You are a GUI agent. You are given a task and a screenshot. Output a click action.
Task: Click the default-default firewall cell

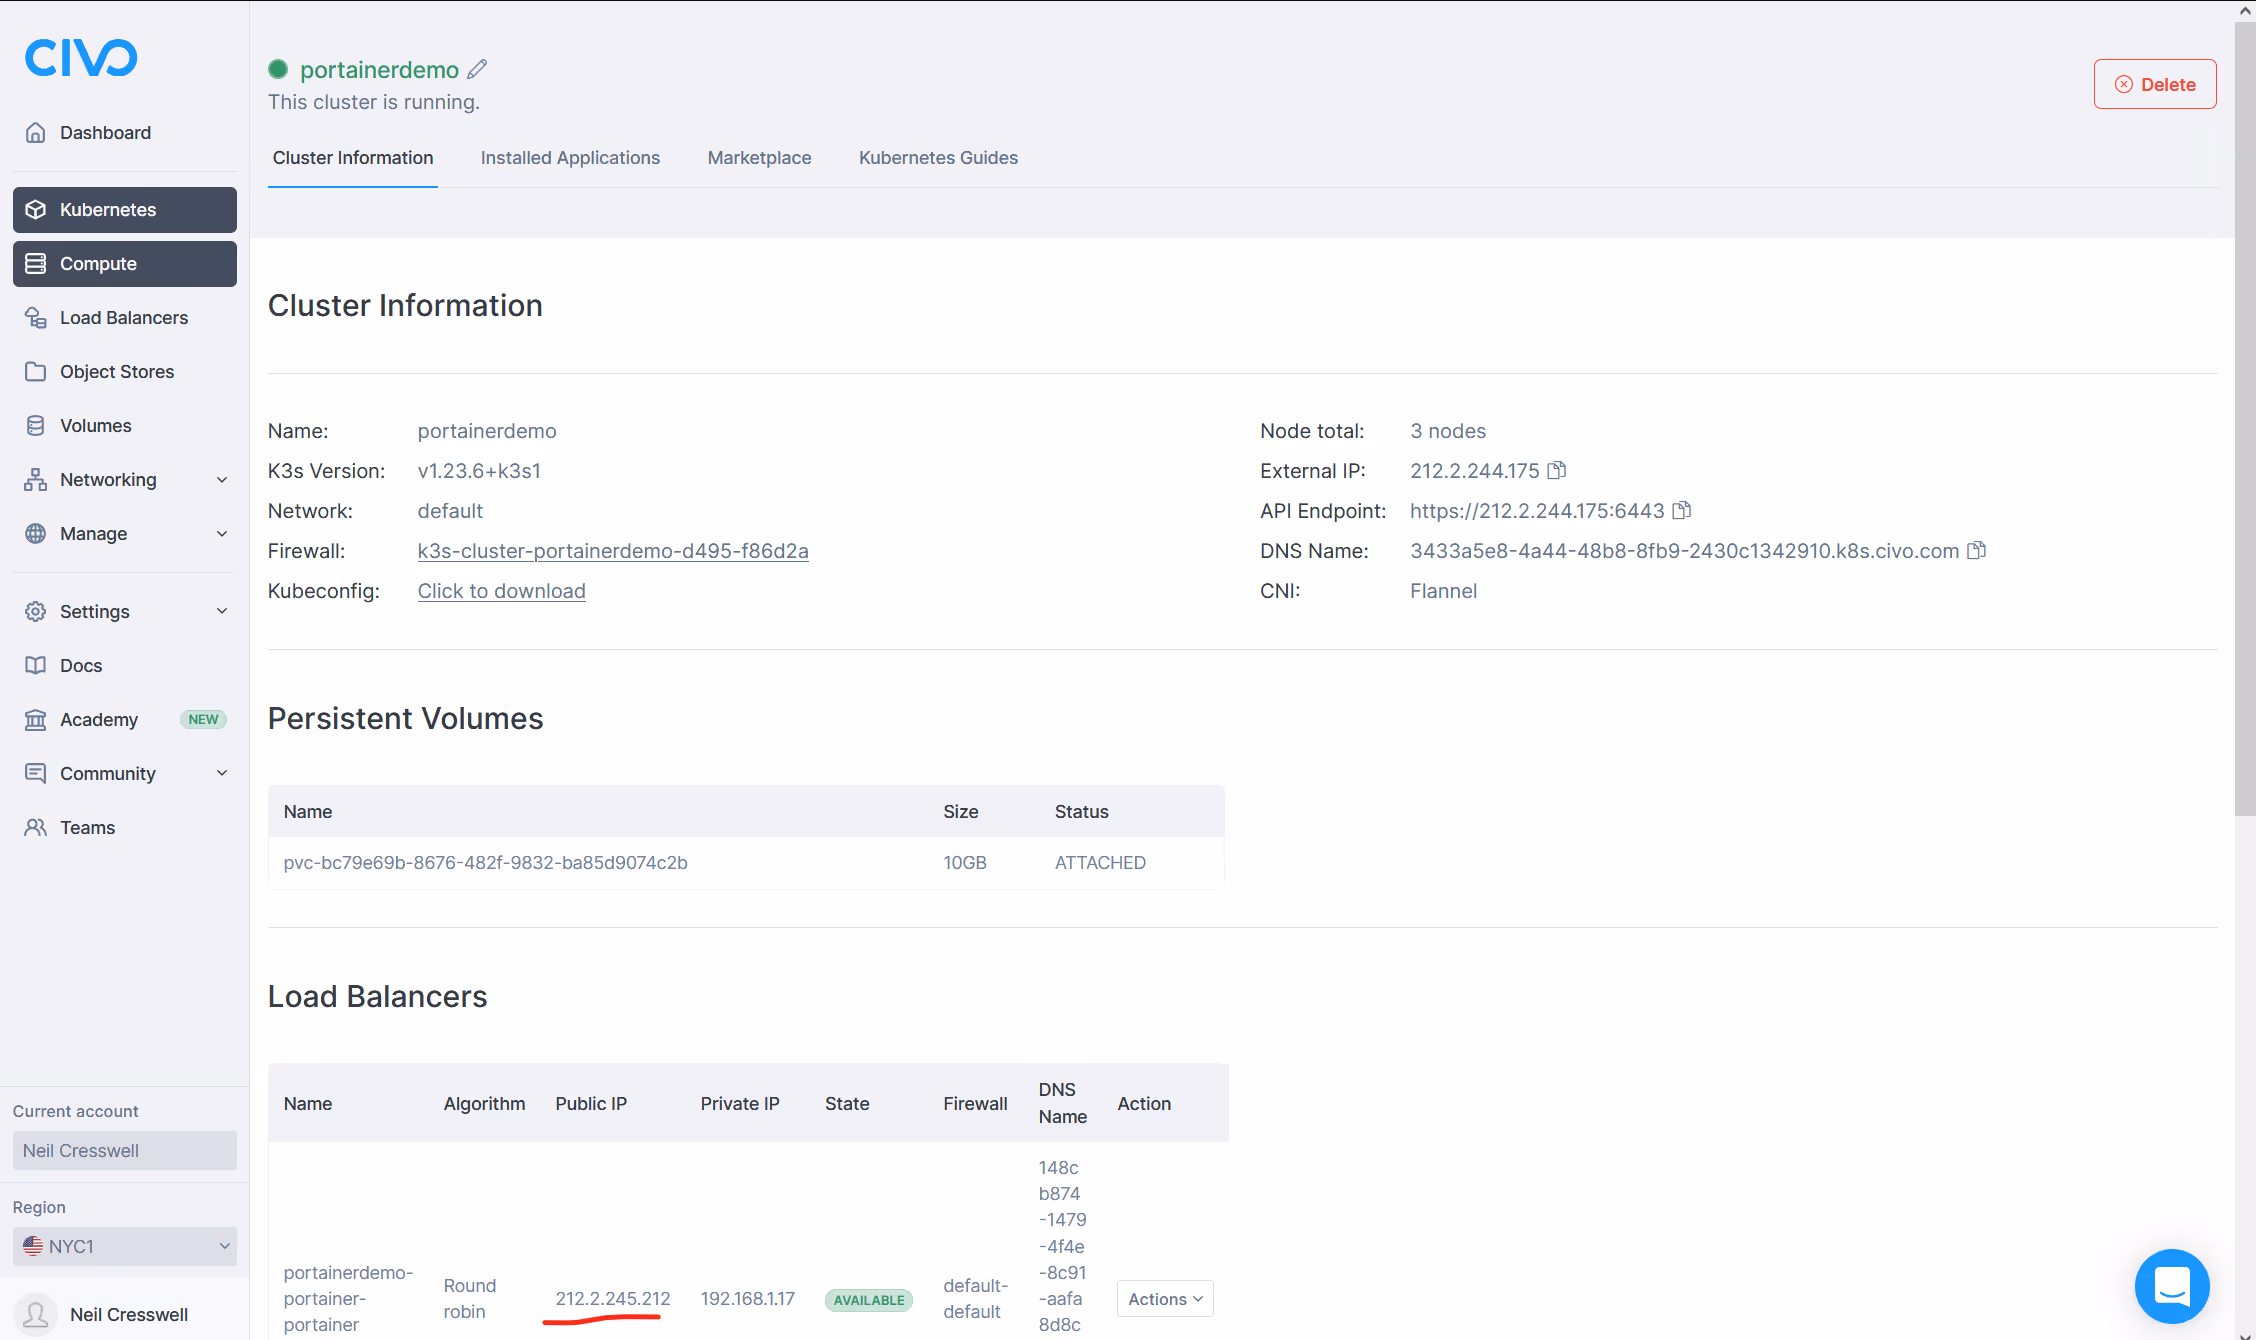[x=975, y=1298]
